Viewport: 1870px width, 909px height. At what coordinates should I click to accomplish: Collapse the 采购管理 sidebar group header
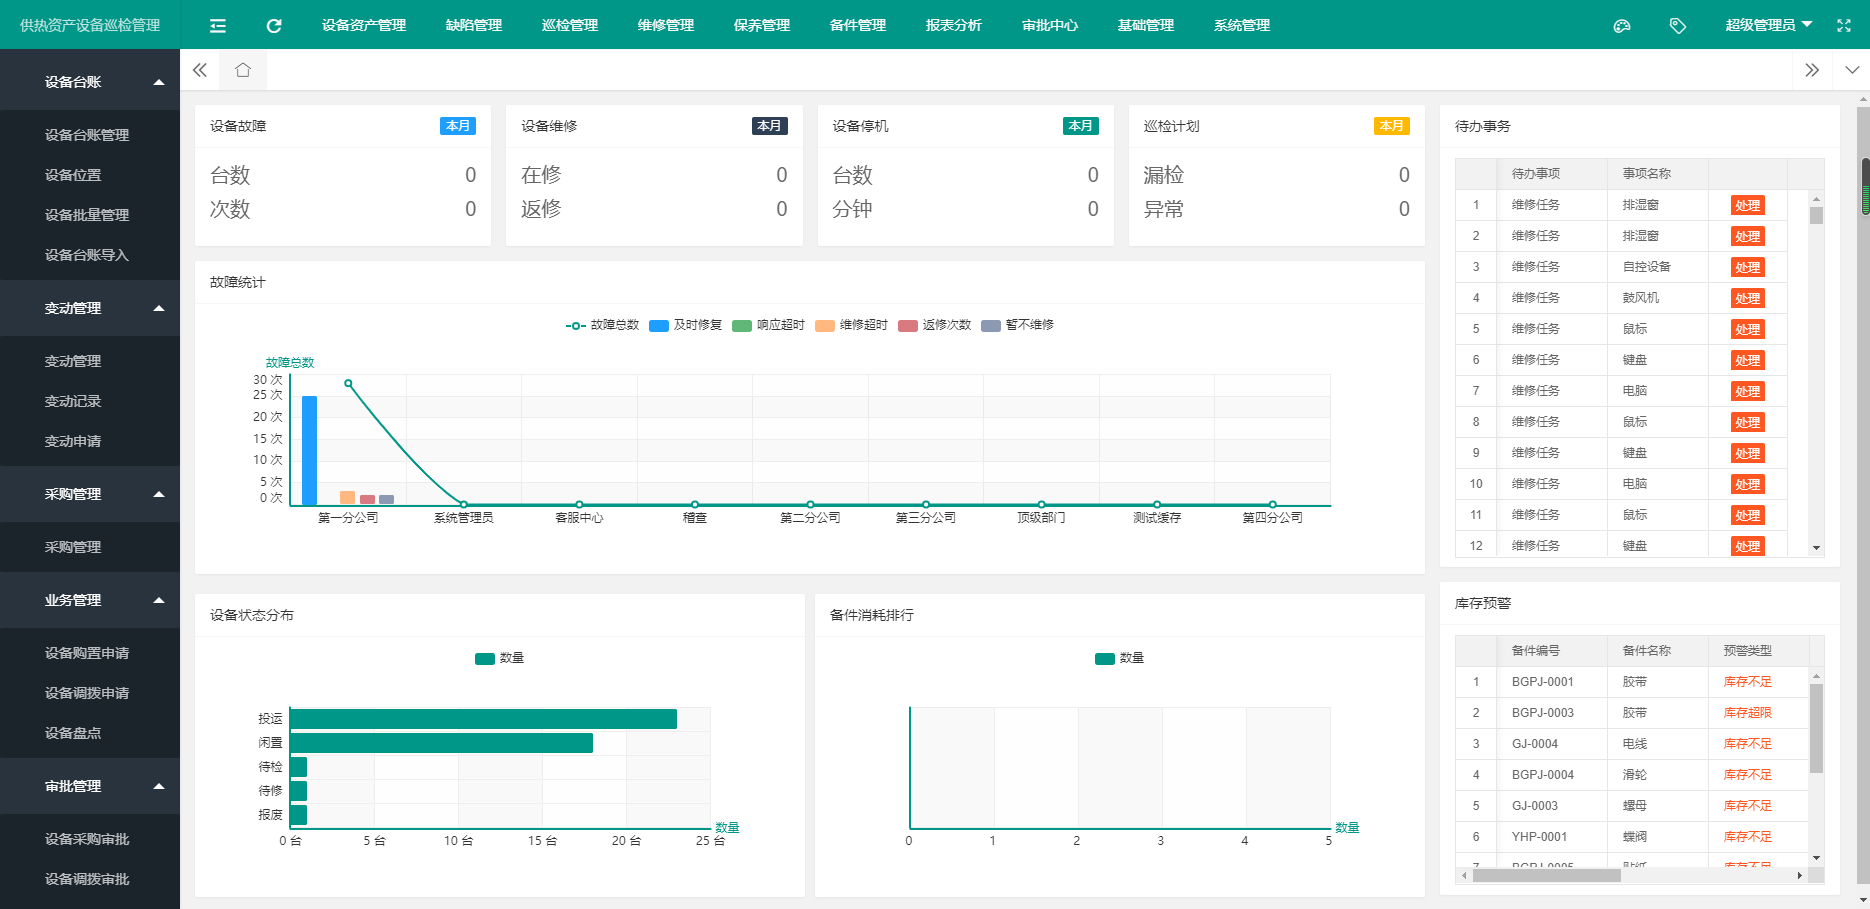tap(90, 494)
